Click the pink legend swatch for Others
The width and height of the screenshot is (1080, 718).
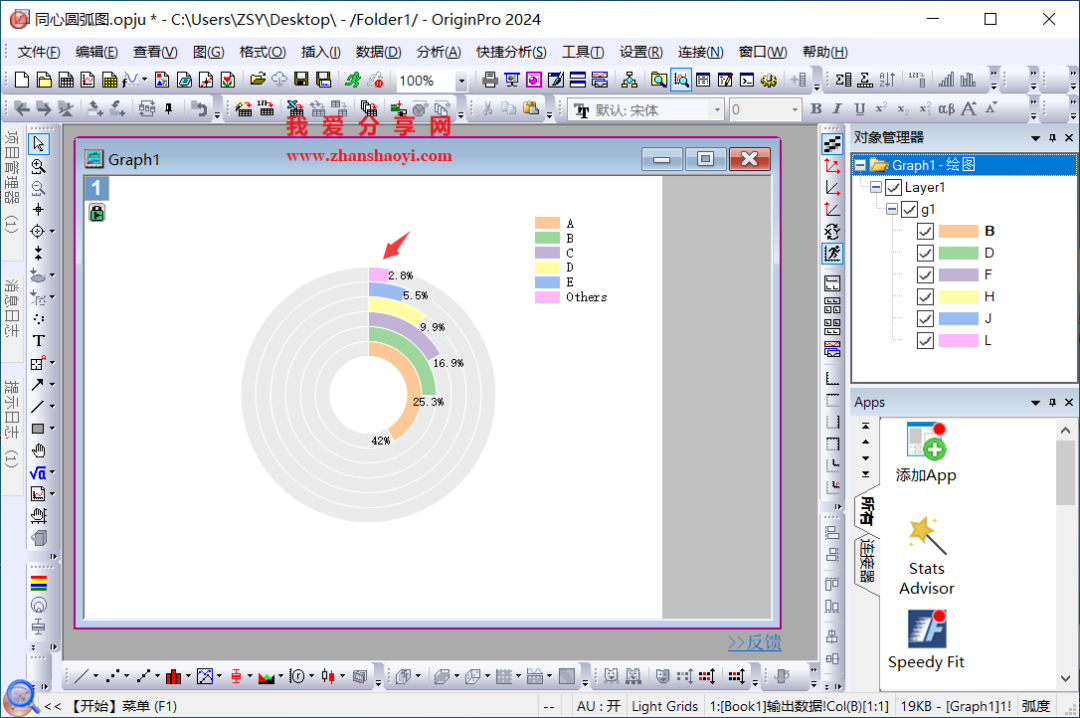pos(547,297)
